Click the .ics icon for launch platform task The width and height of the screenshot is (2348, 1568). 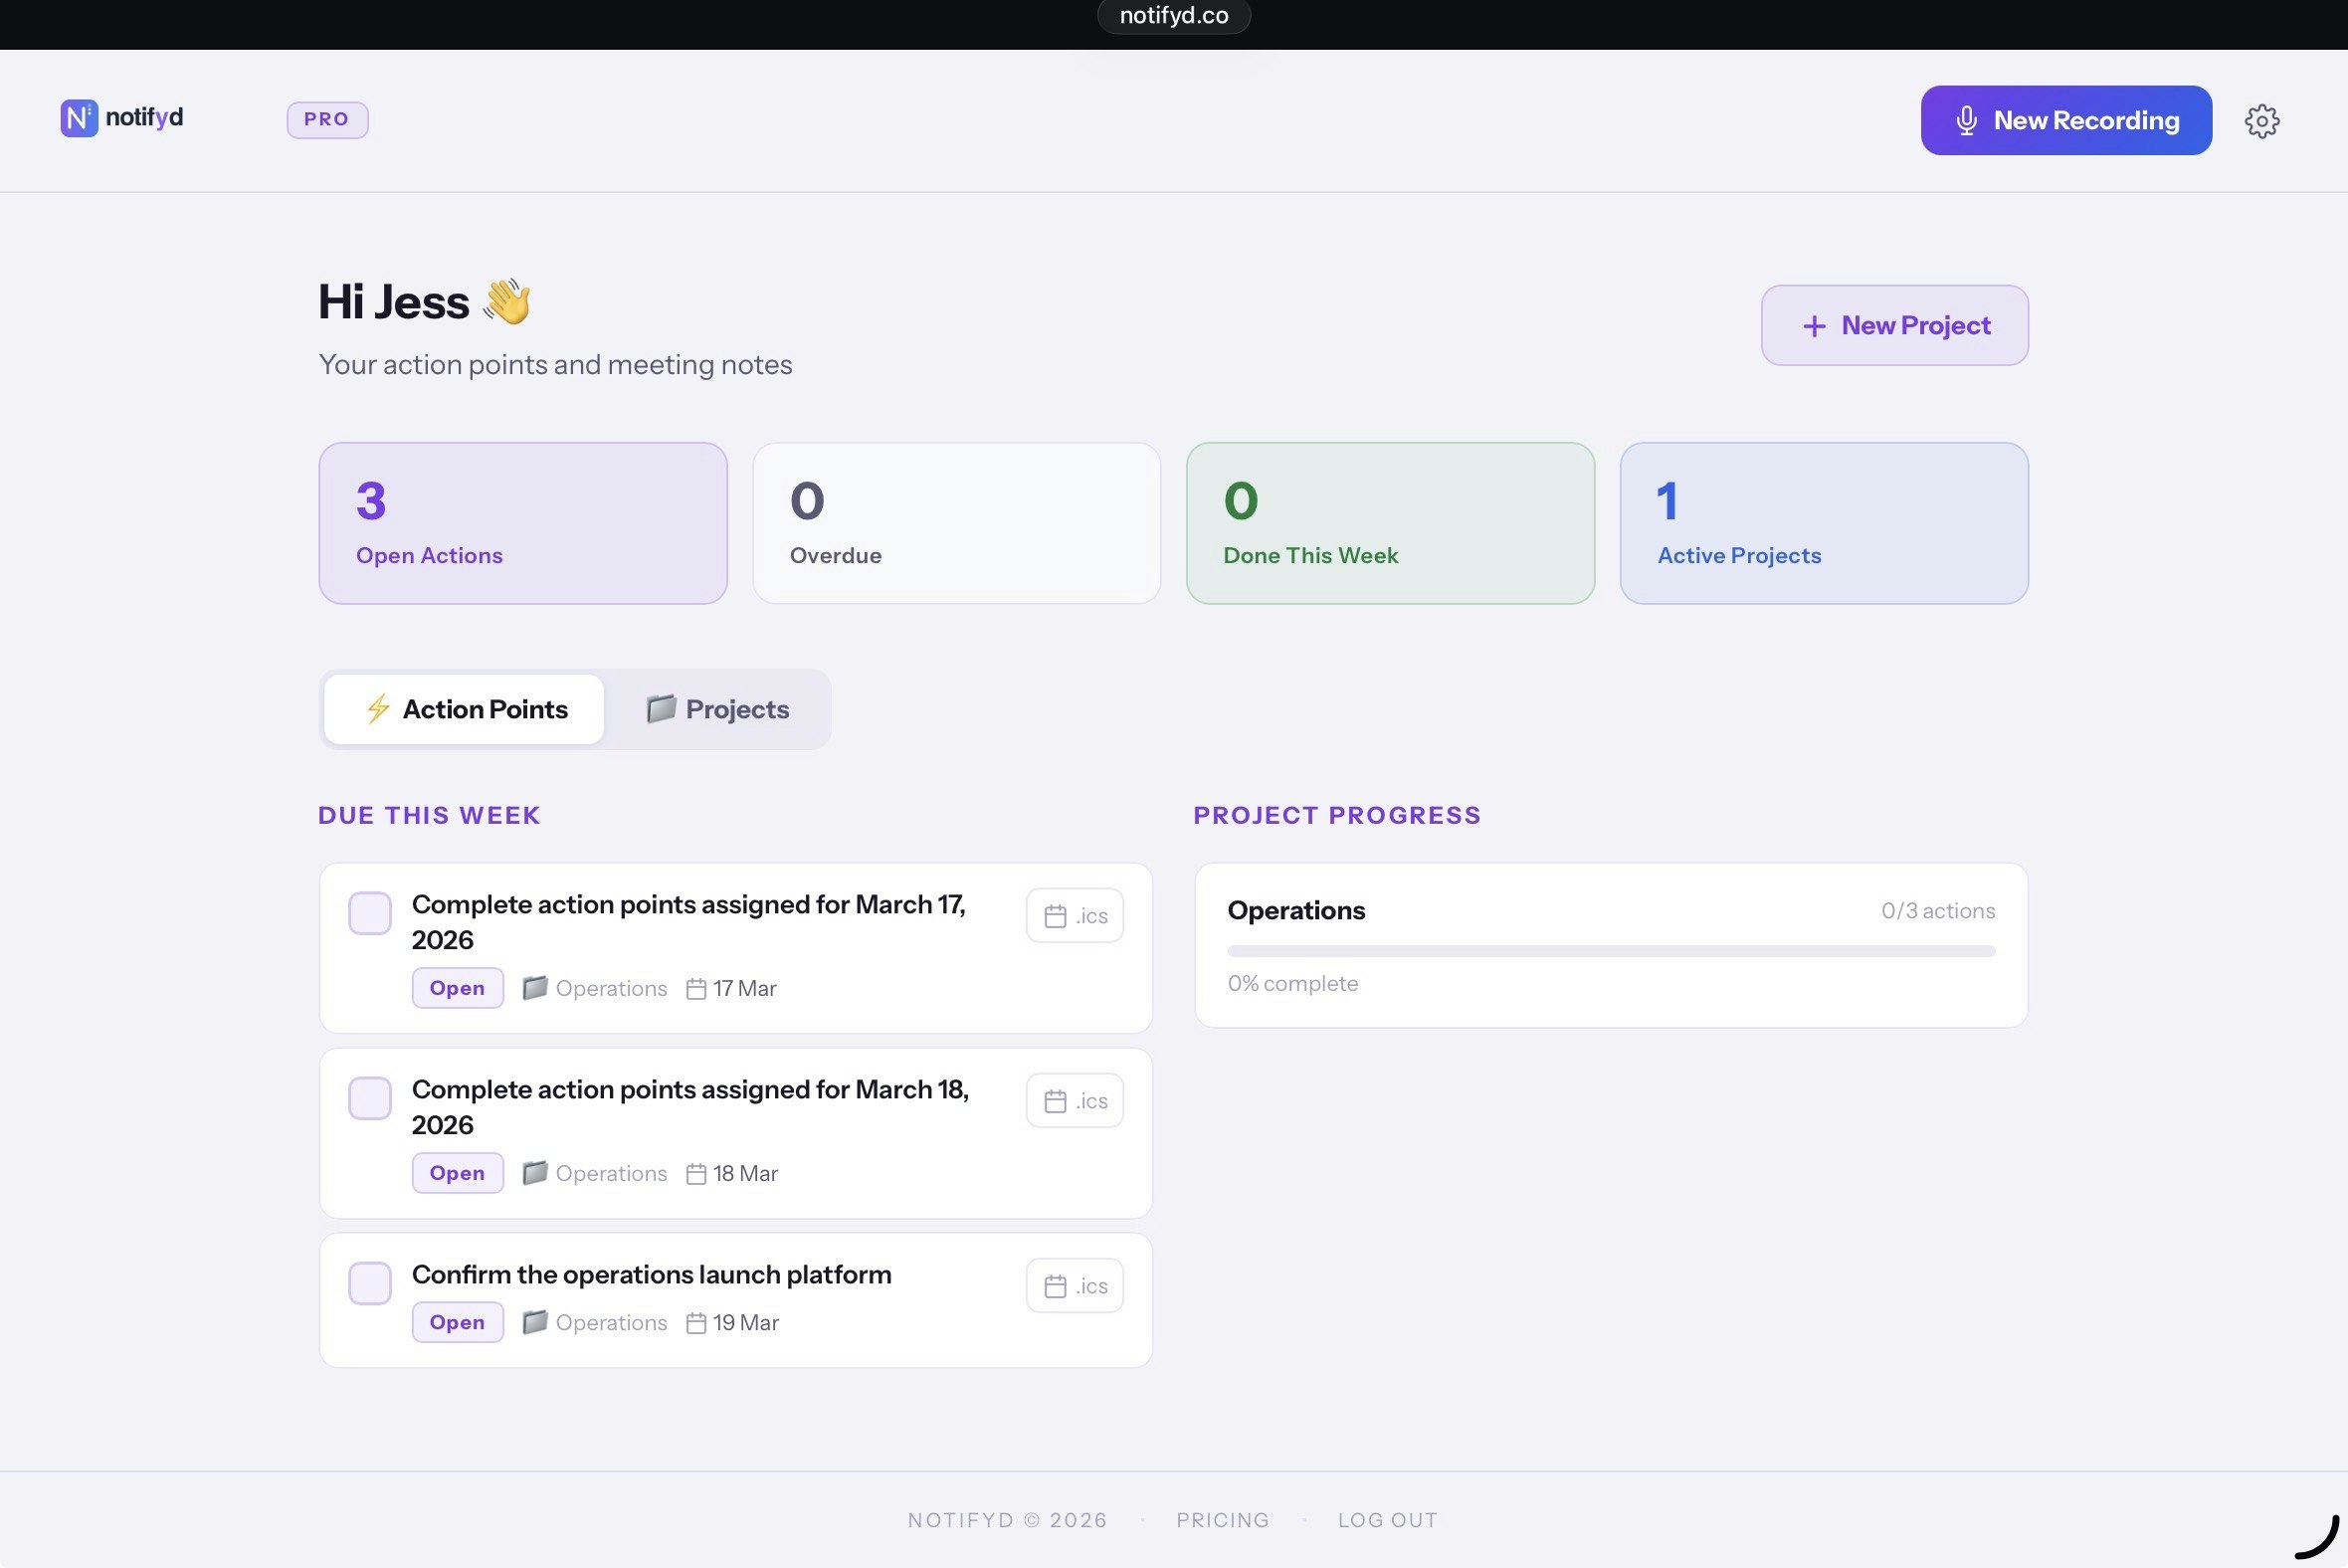point(1074,1285)
